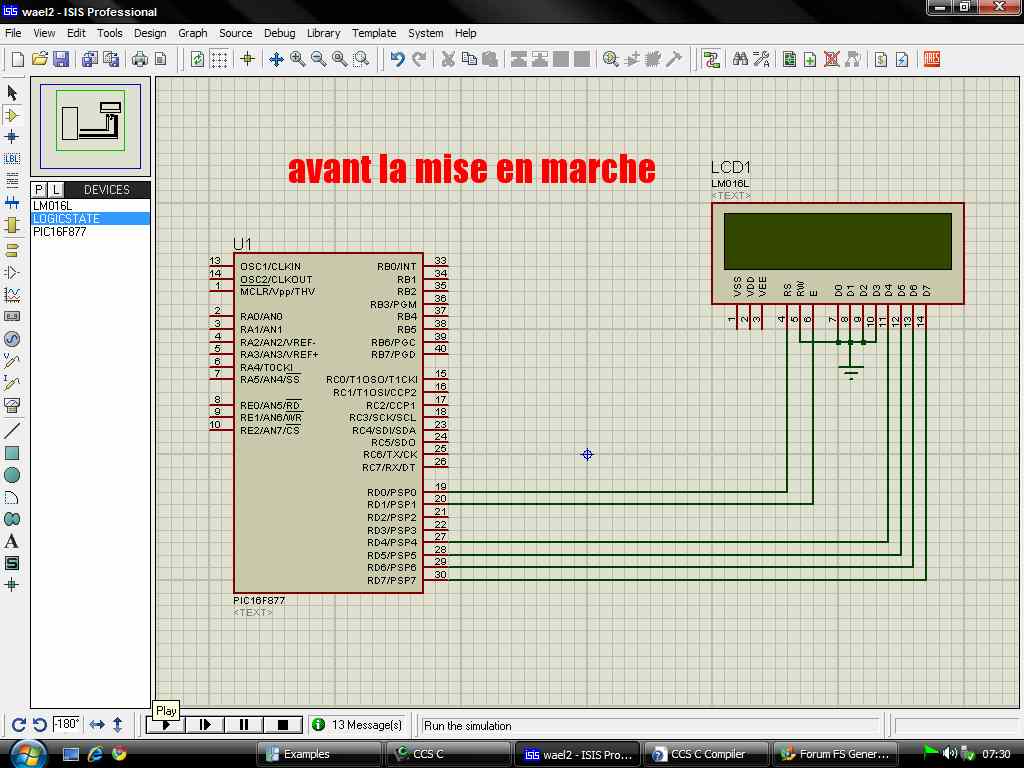Open the Template menu
The image size is (1024, 768).
pyautogui.click(x=374, y=33)
